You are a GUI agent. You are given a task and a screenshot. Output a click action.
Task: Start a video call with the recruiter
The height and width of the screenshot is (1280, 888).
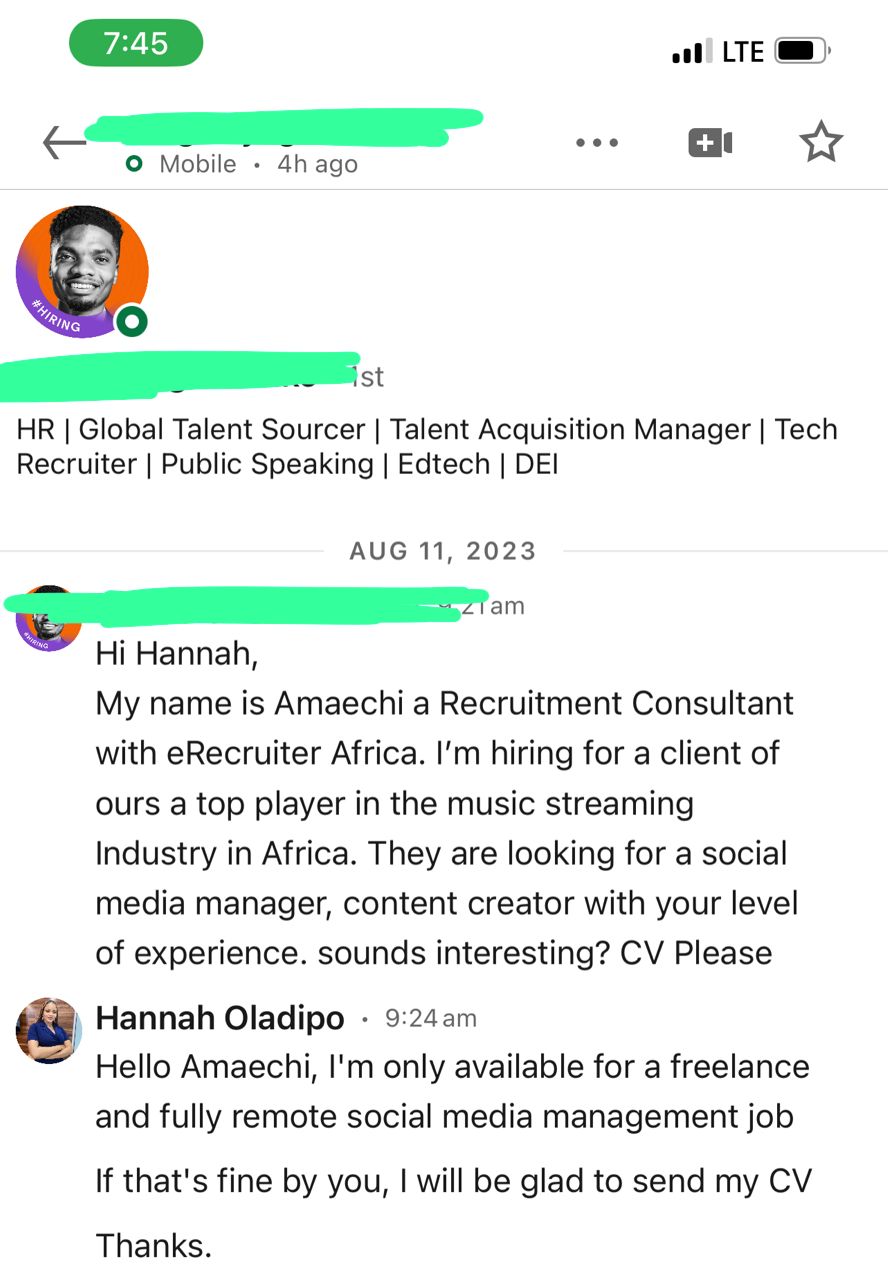tap(710, 143)
